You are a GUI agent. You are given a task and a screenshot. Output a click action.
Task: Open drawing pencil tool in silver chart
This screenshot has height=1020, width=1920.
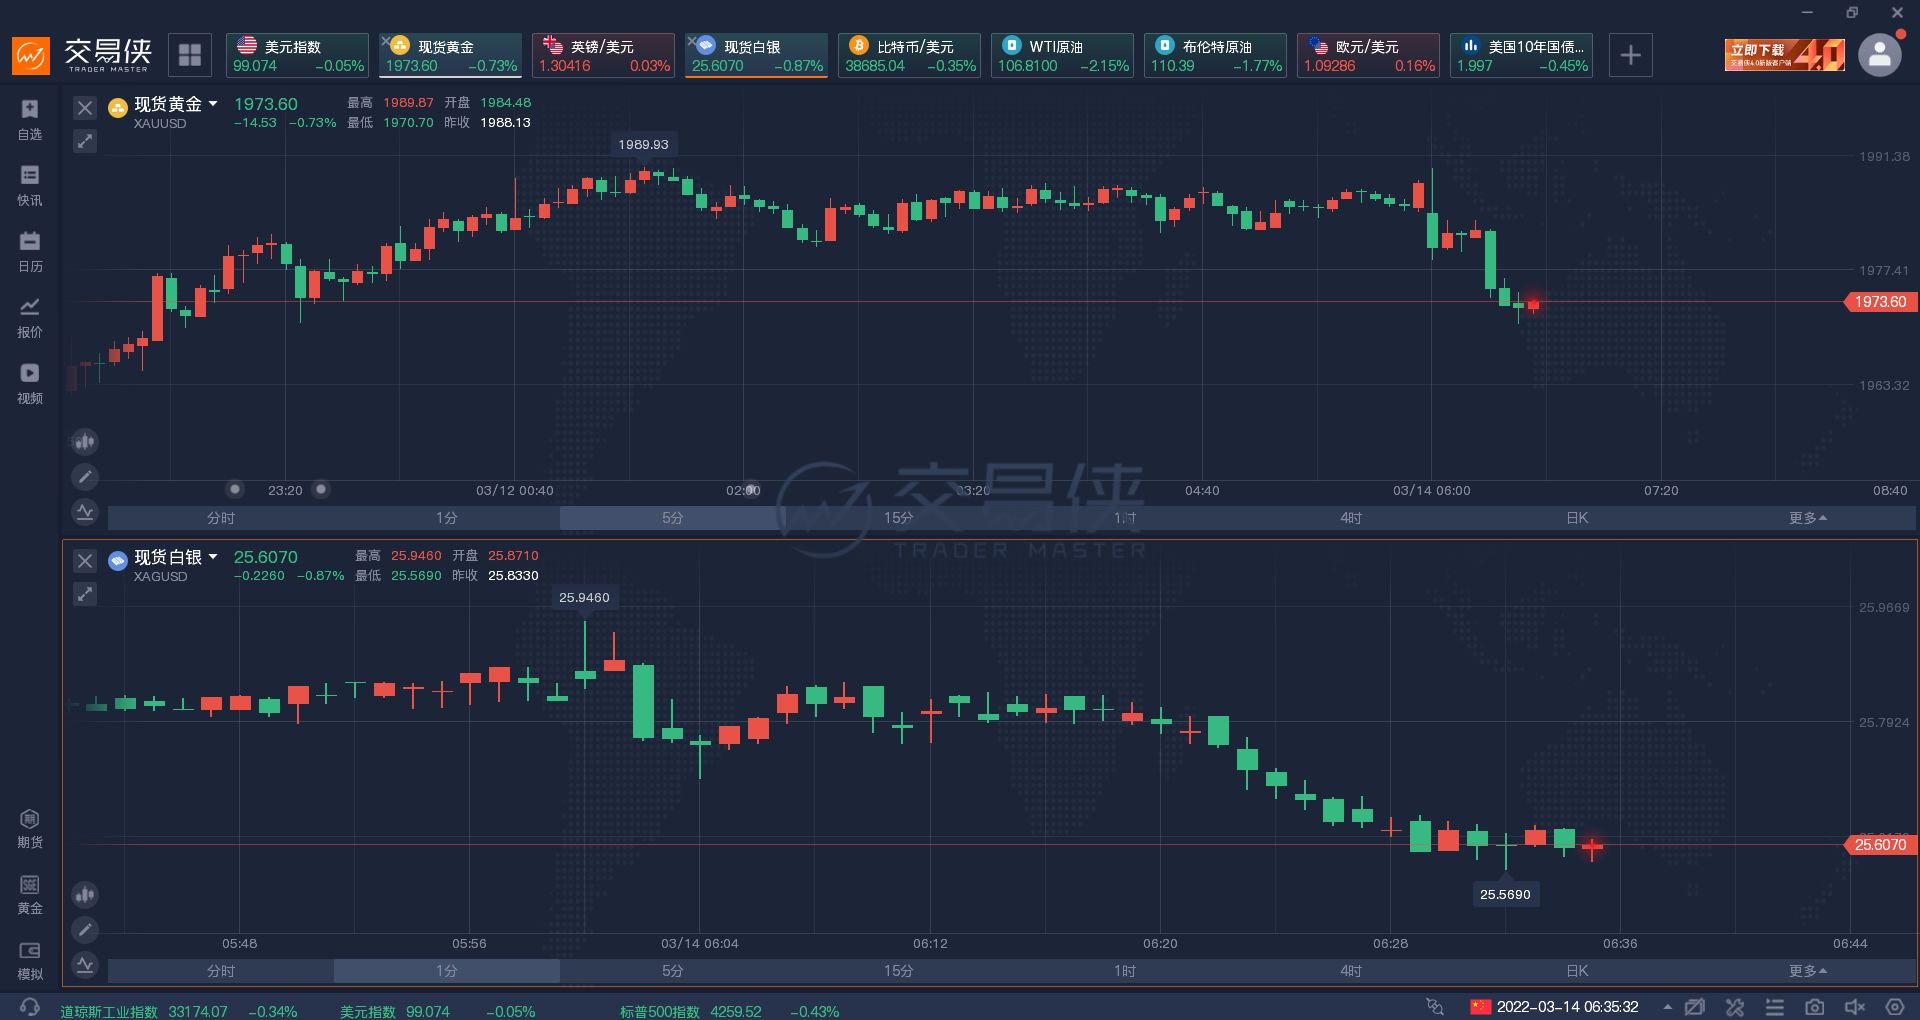[x=85, y=929]
